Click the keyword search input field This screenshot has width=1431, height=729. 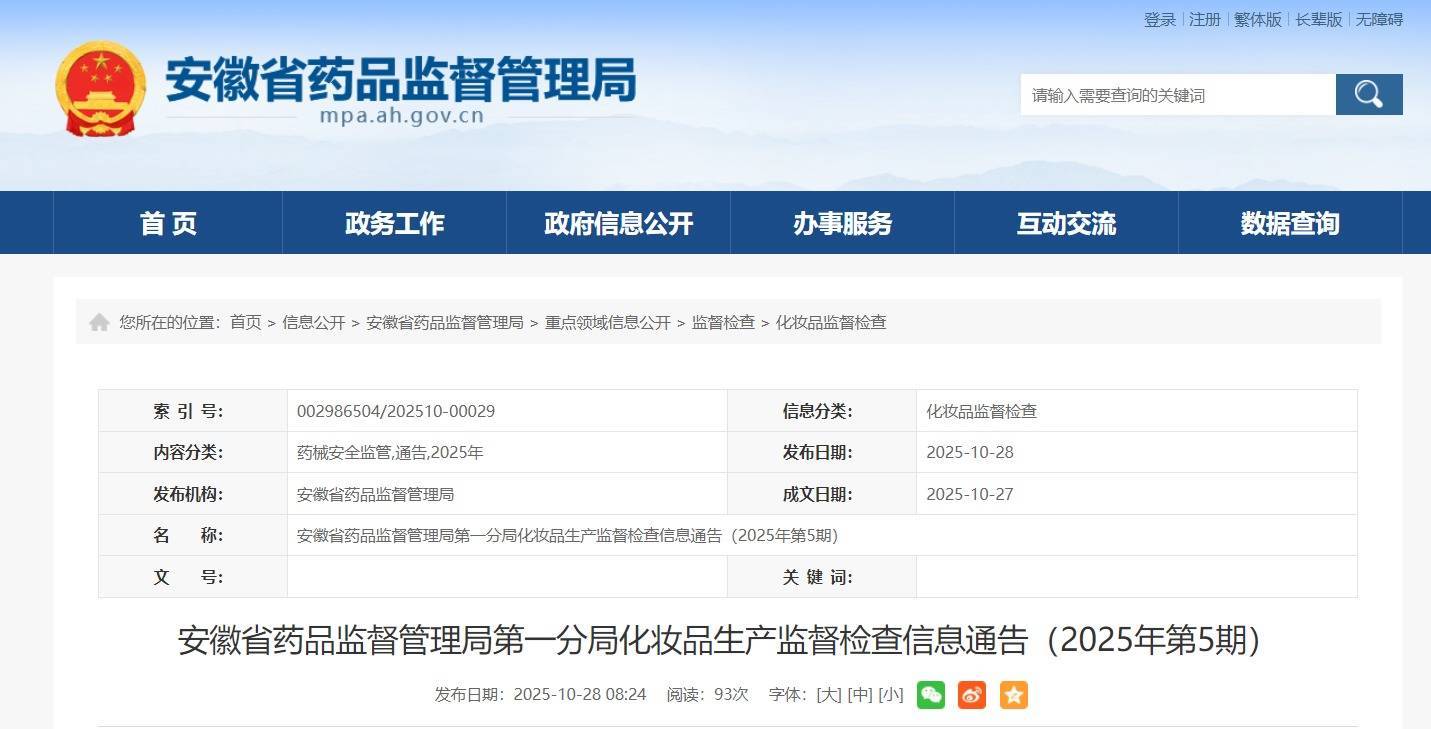1150,94
